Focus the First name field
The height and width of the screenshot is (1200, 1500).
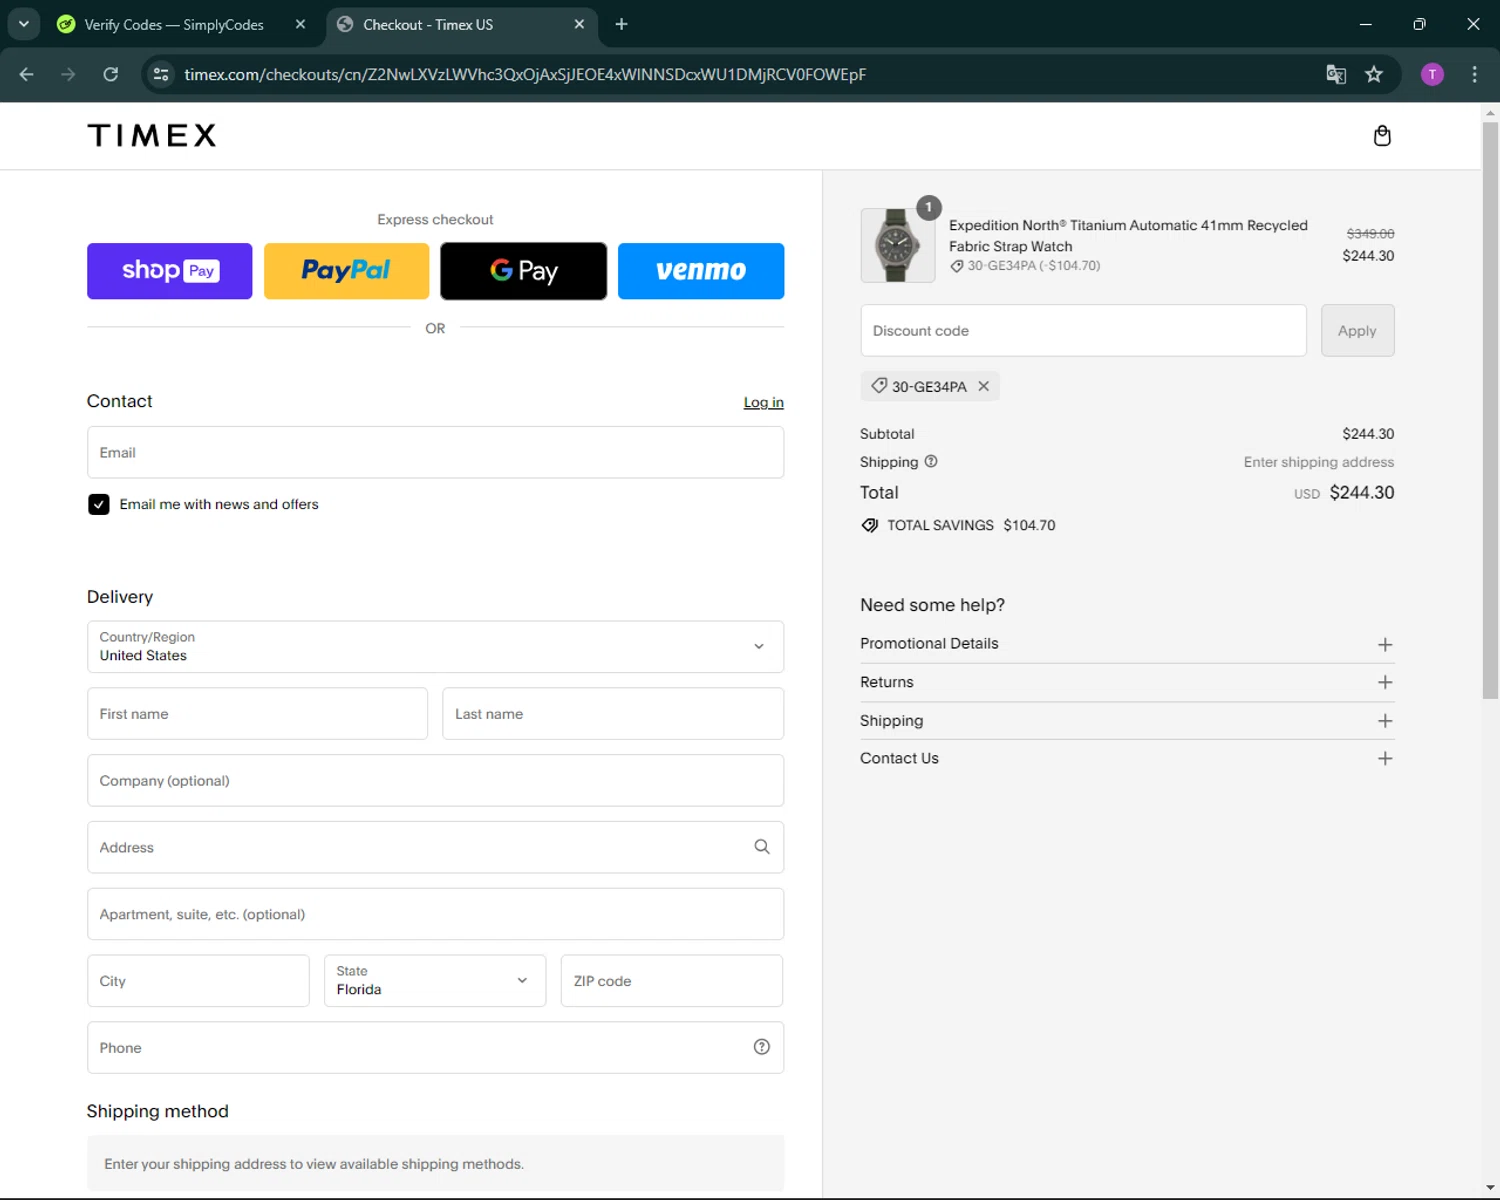[257, 714]
